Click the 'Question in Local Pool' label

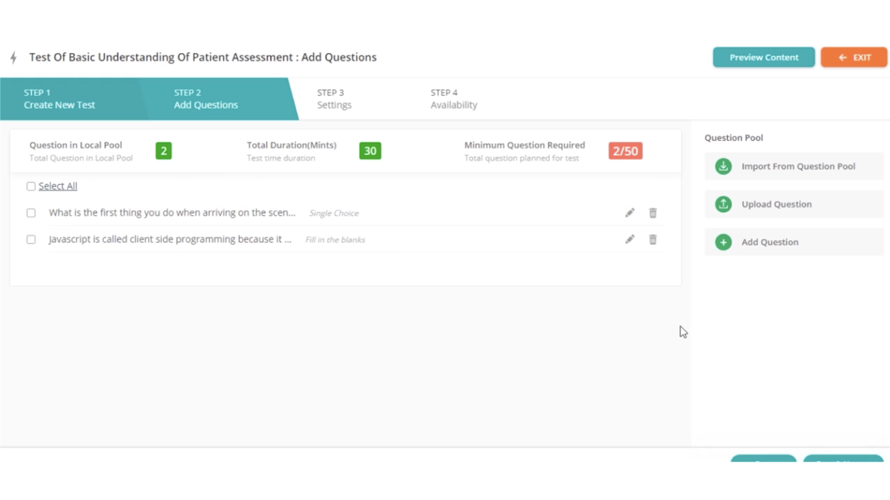point(75,145)
